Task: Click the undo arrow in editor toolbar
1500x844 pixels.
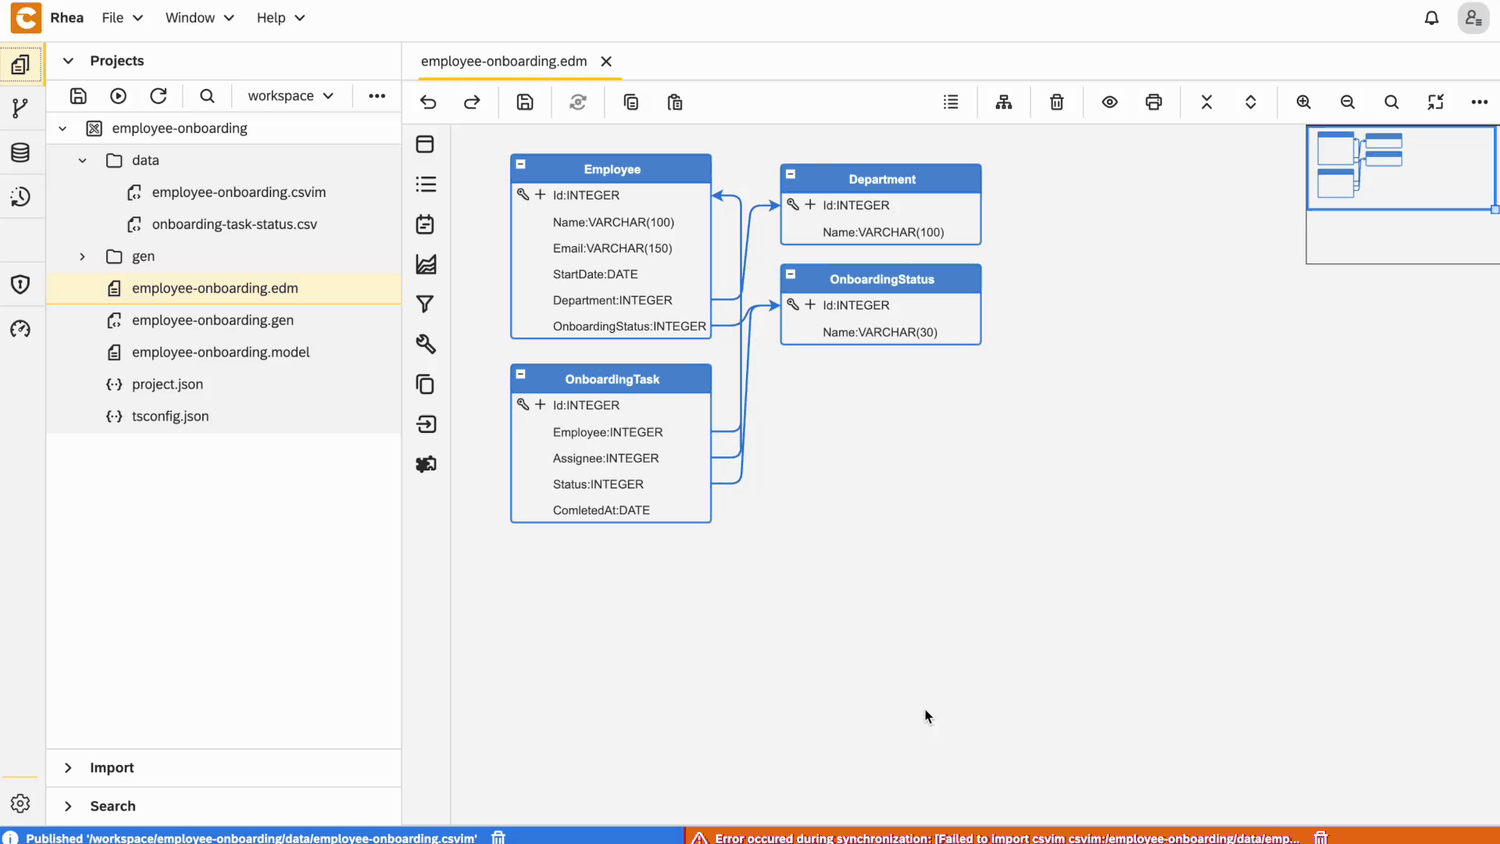Action: [x=428, y=102]
